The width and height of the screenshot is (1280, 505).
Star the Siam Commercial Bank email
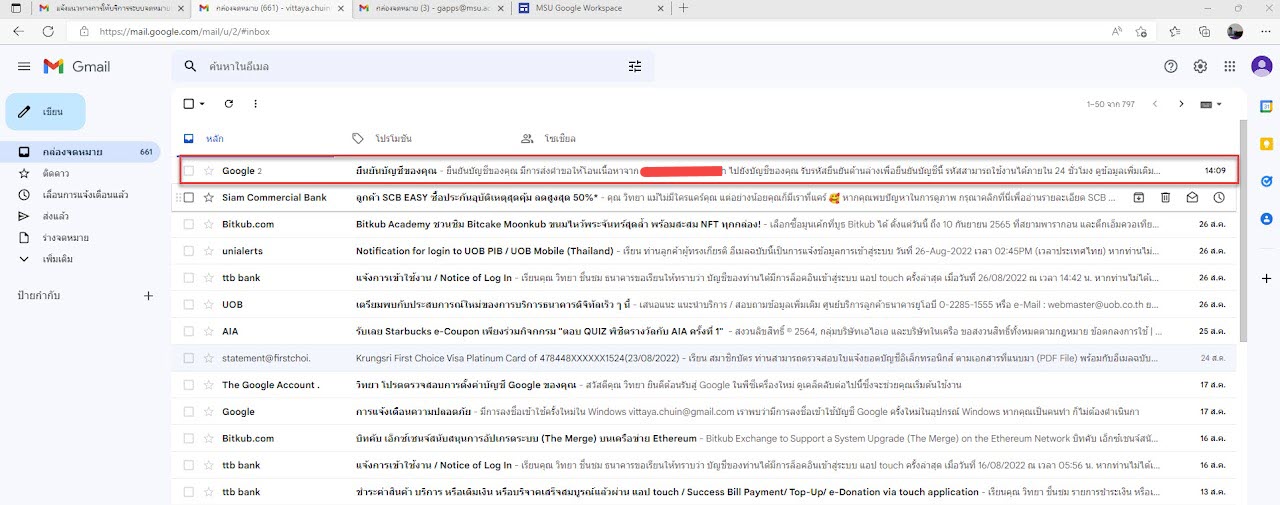click(x=208, y=197)
